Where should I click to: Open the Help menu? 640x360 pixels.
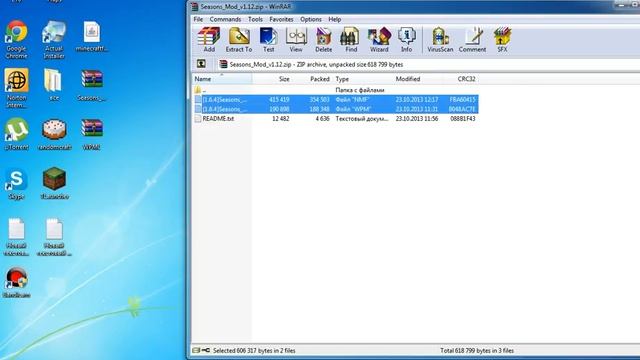[x=335, y=19]
